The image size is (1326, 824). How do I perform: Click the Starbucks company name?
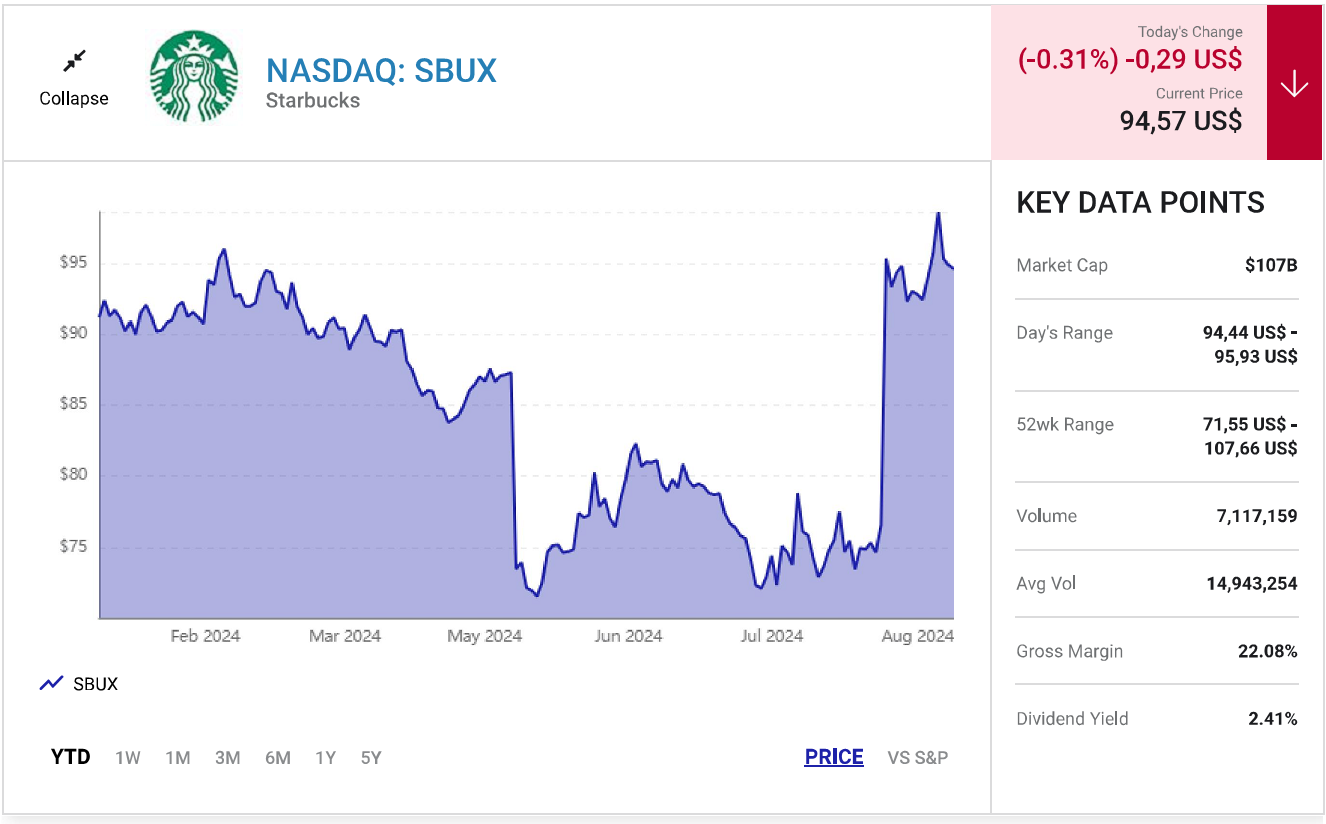click(x=313, y=101)
